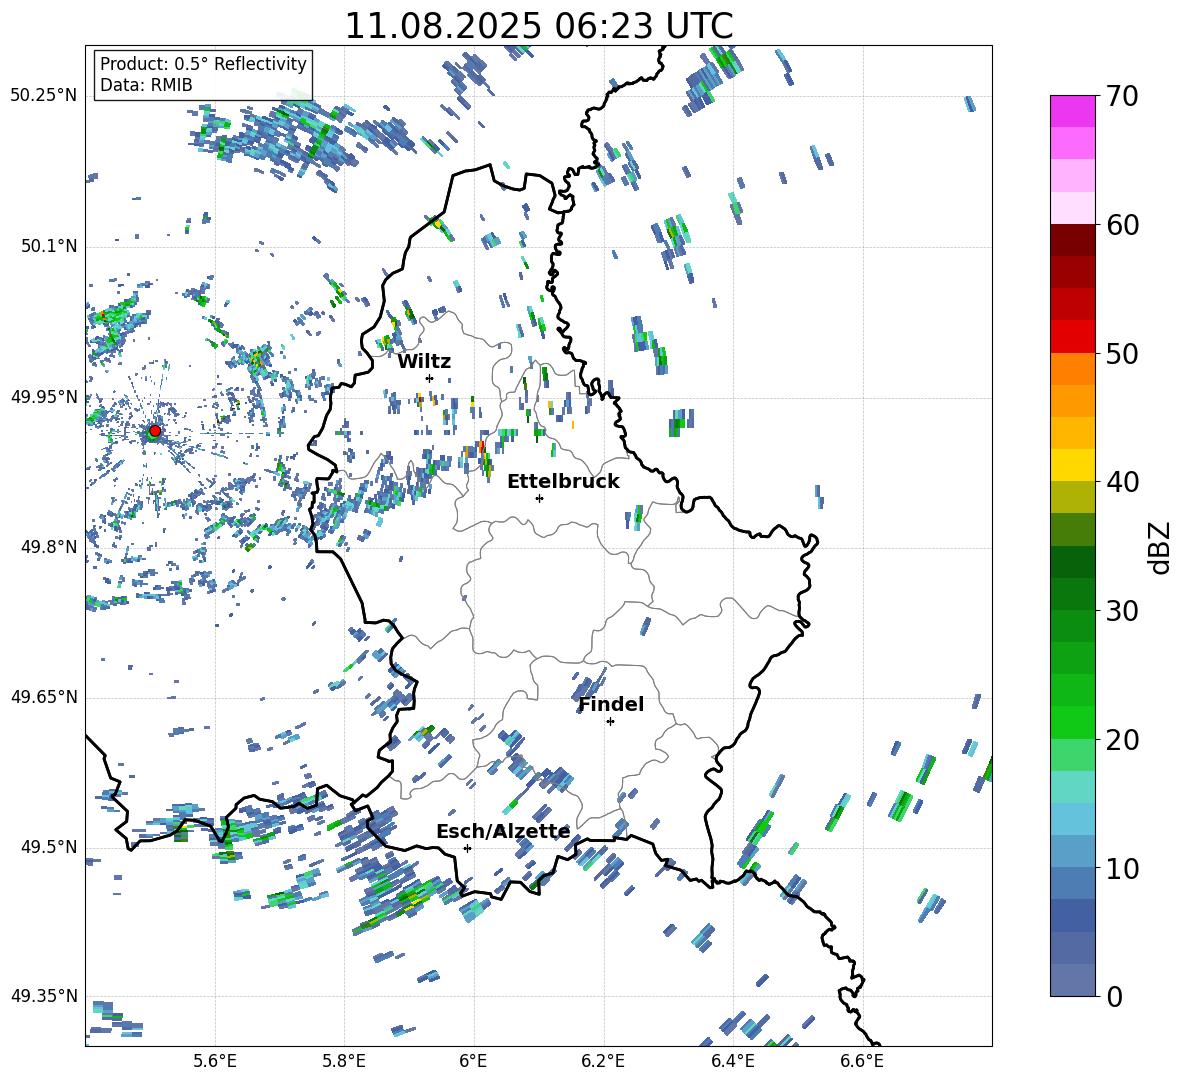The height and width of the screenshot is (1081, 1184).
Task: Click the 49.8°N latitude label
Action: [48, 547]
